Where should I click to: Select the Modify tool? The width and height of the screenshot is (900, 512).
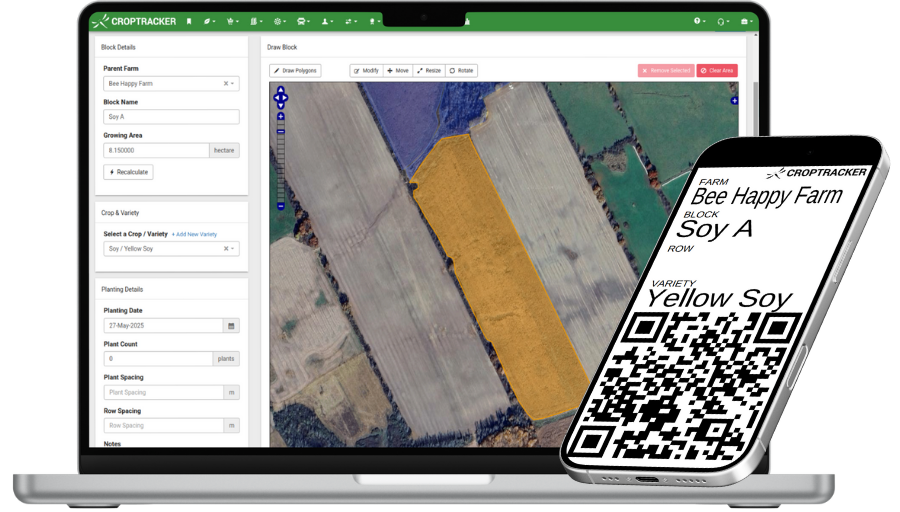tap(366, 71)
